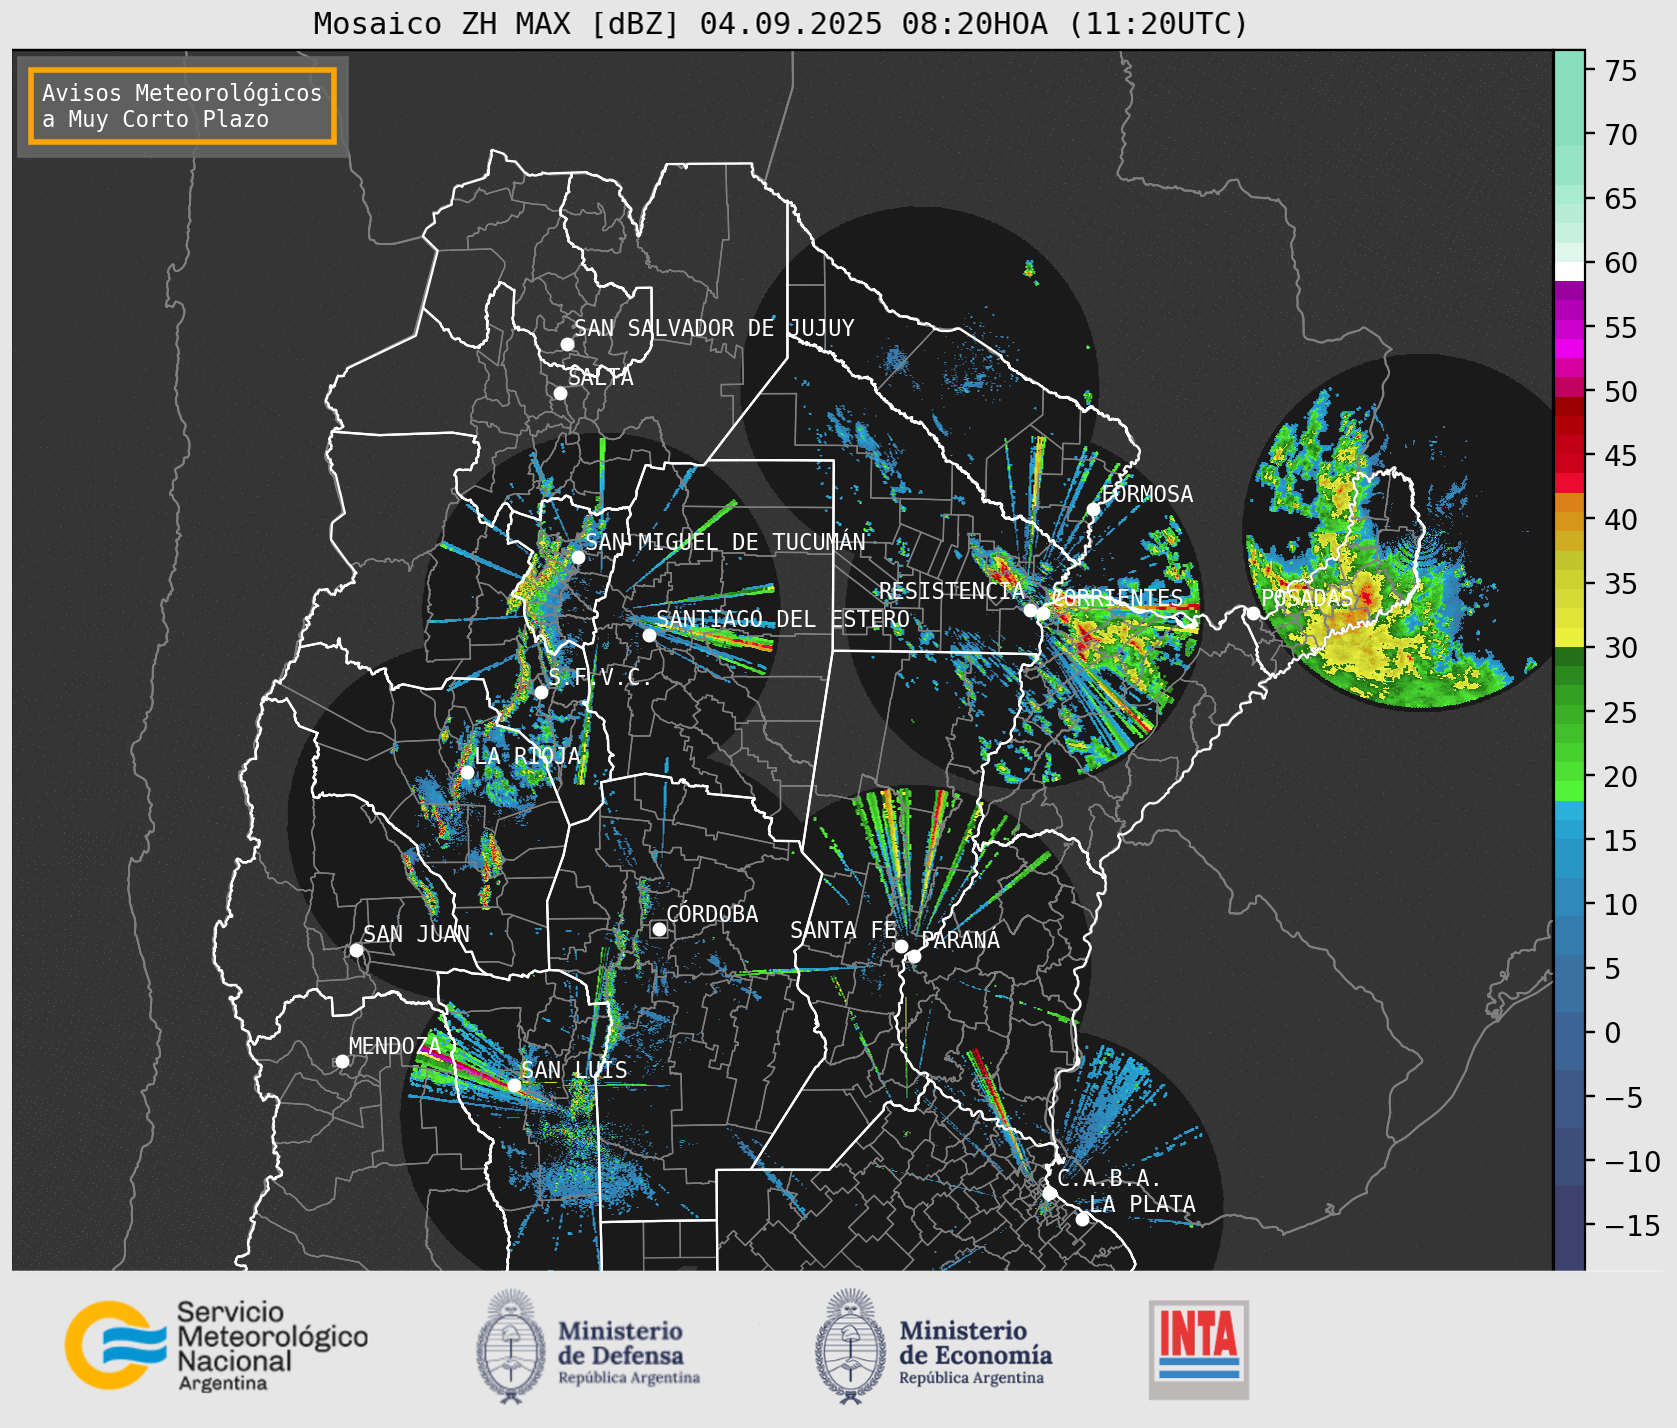Click the Posadas city dot
Image resolution: width=1677 pixels, height=1428 pixels.
(1253, 613)
